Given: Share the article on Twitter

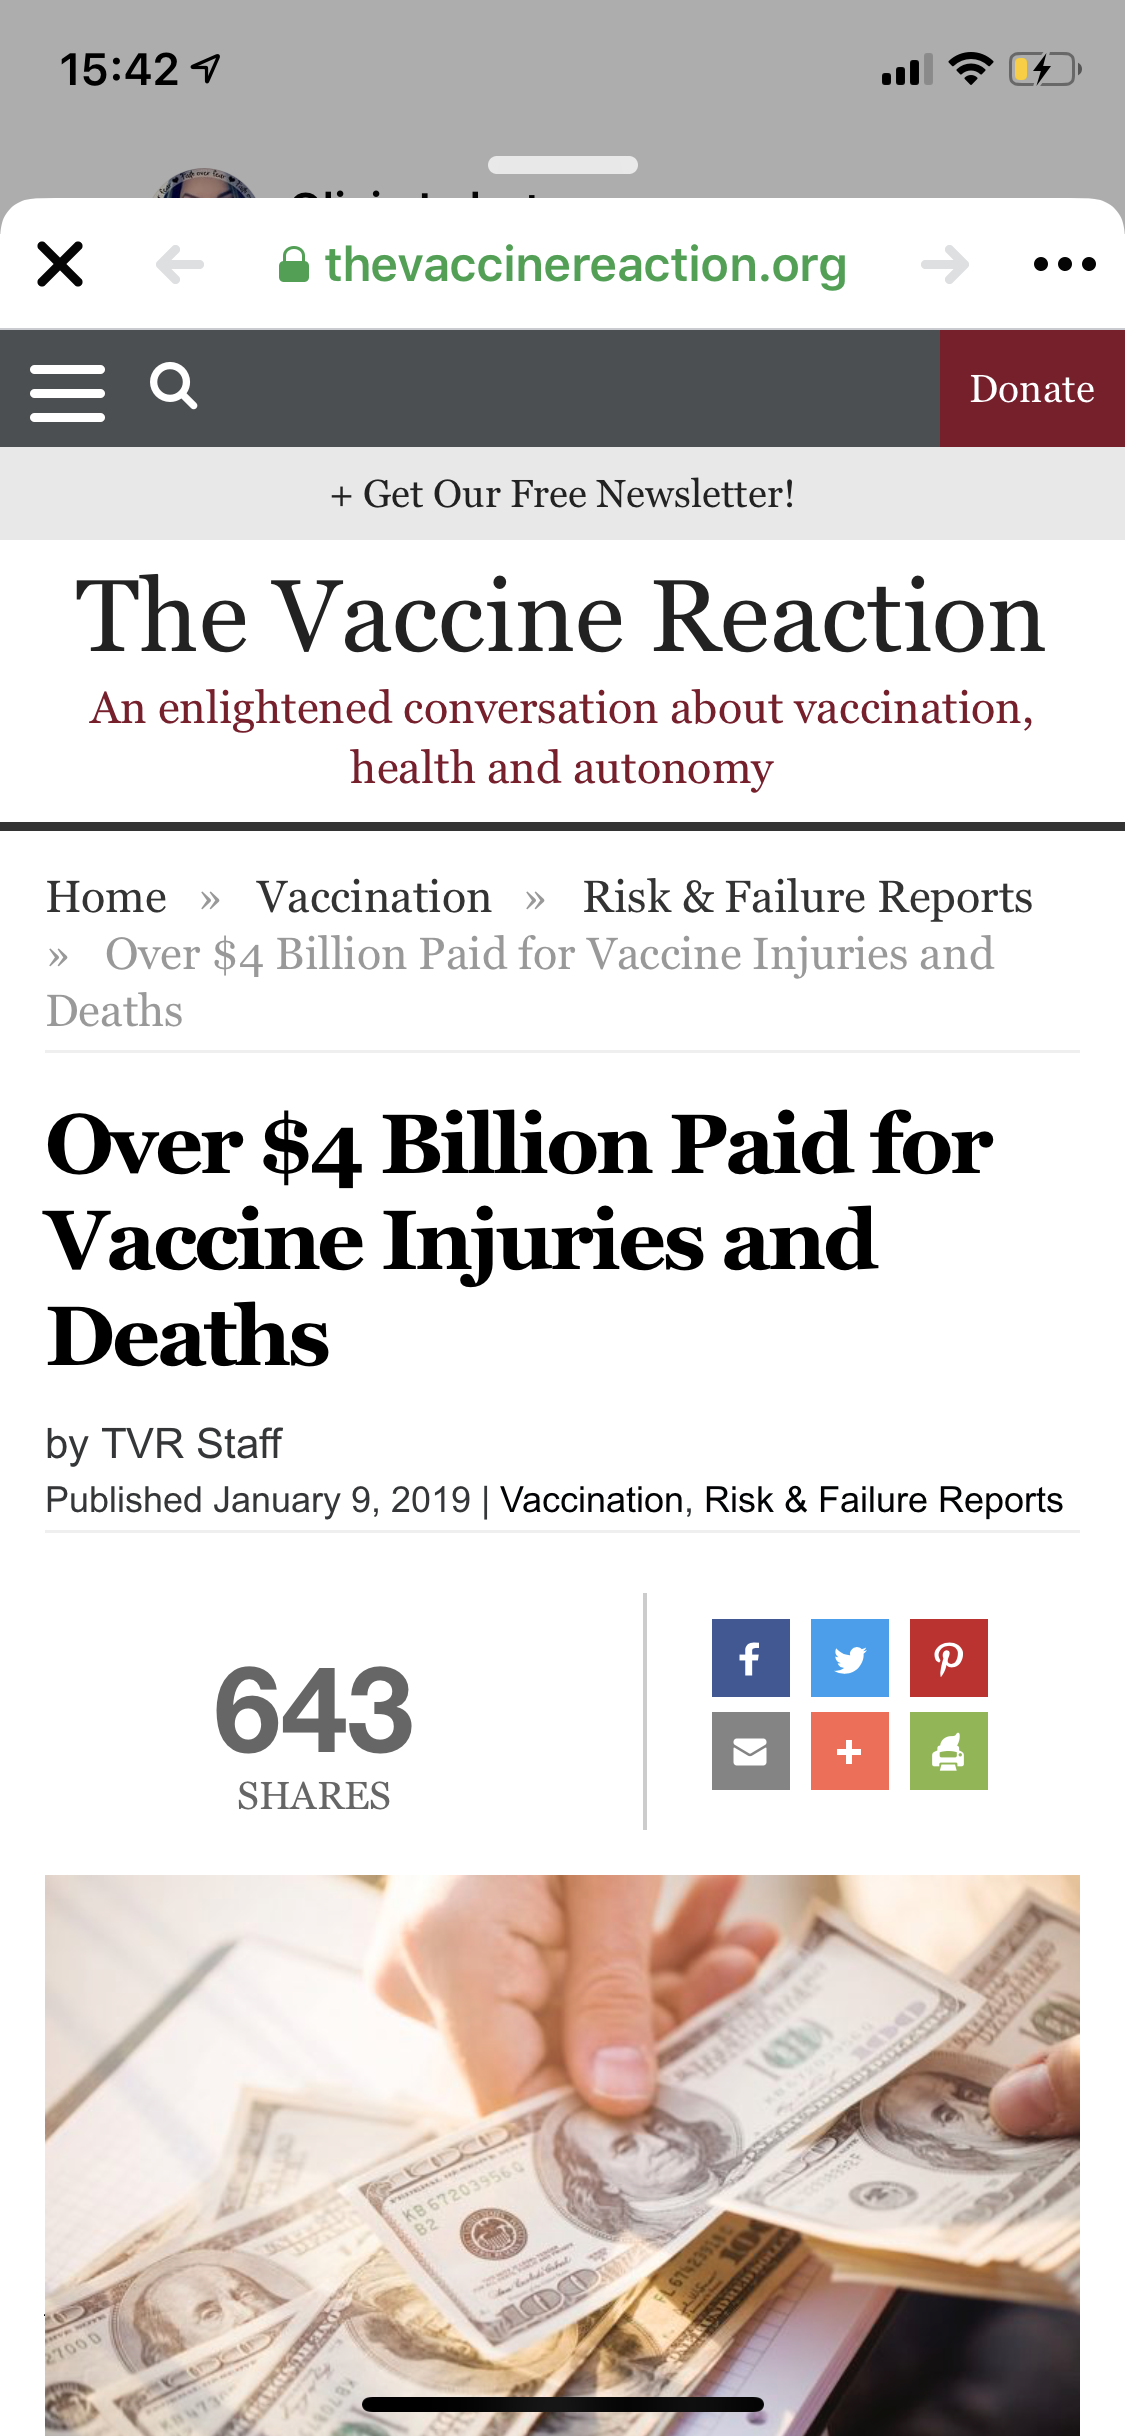Looking at the screenshot, I should (x=849, y=1658).
